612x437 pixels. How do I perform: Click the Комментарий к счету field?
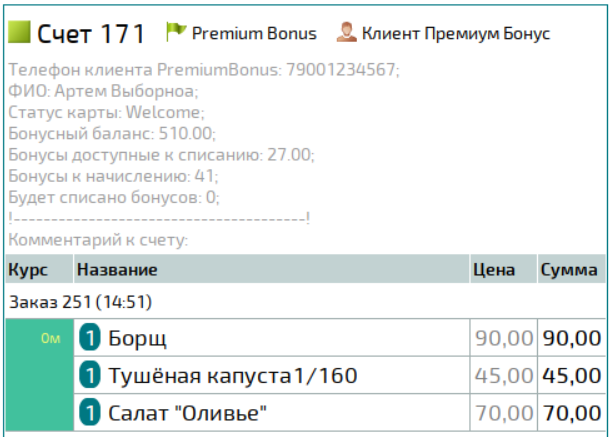[98, 240]
